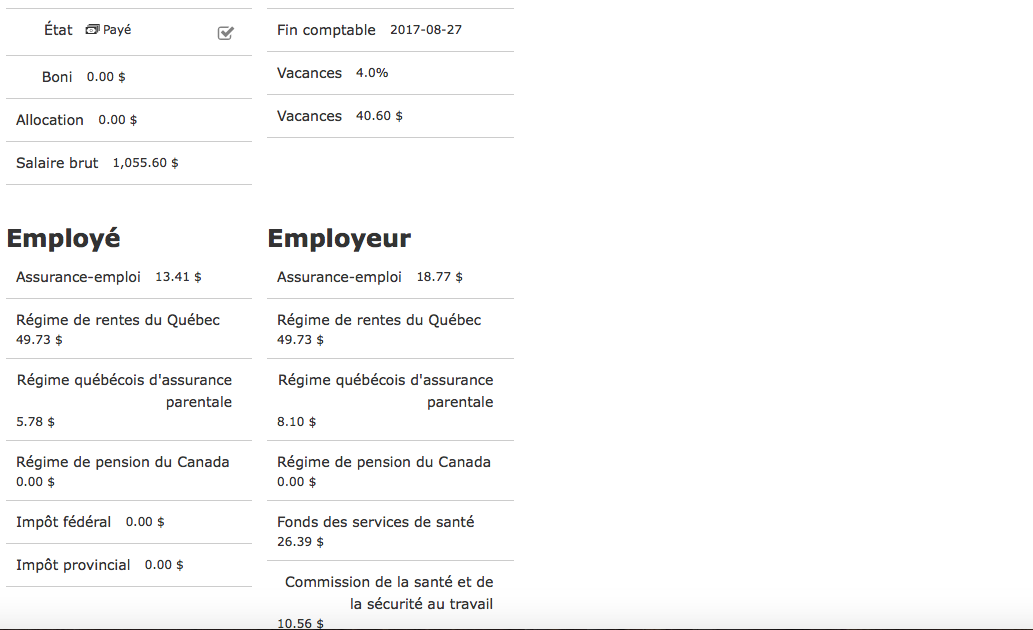This screenshot has width=1033, height=630.
Task: Click the Employeur section heading
Action: coord(339,238)
